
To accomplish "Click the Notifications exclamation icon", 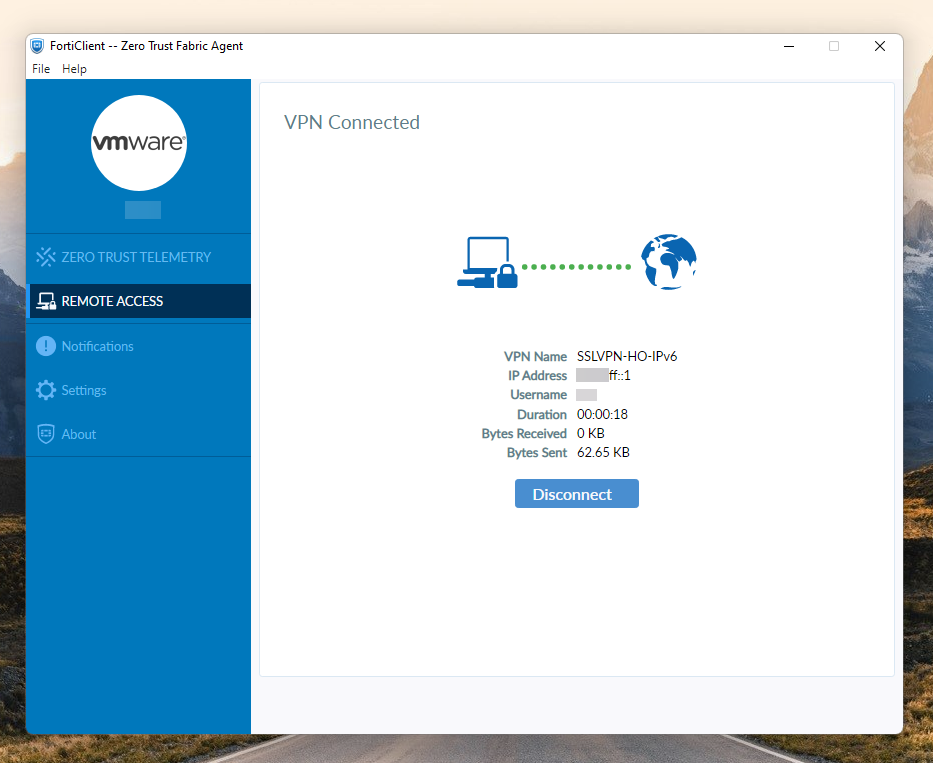I will pos(46,346).
